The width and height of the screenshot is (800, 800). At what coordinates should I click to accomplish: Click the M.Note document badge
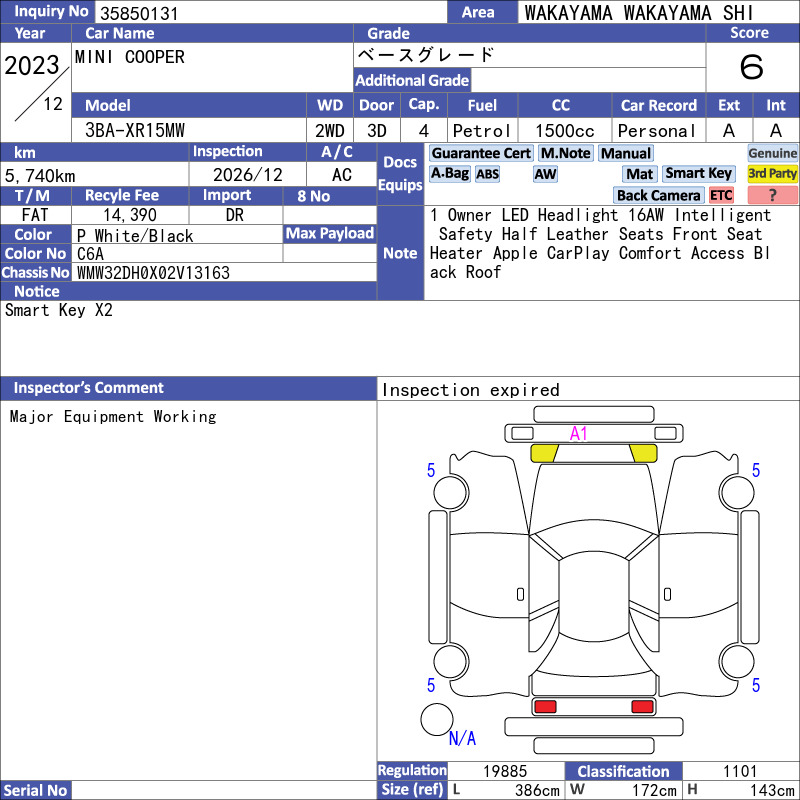565,153
